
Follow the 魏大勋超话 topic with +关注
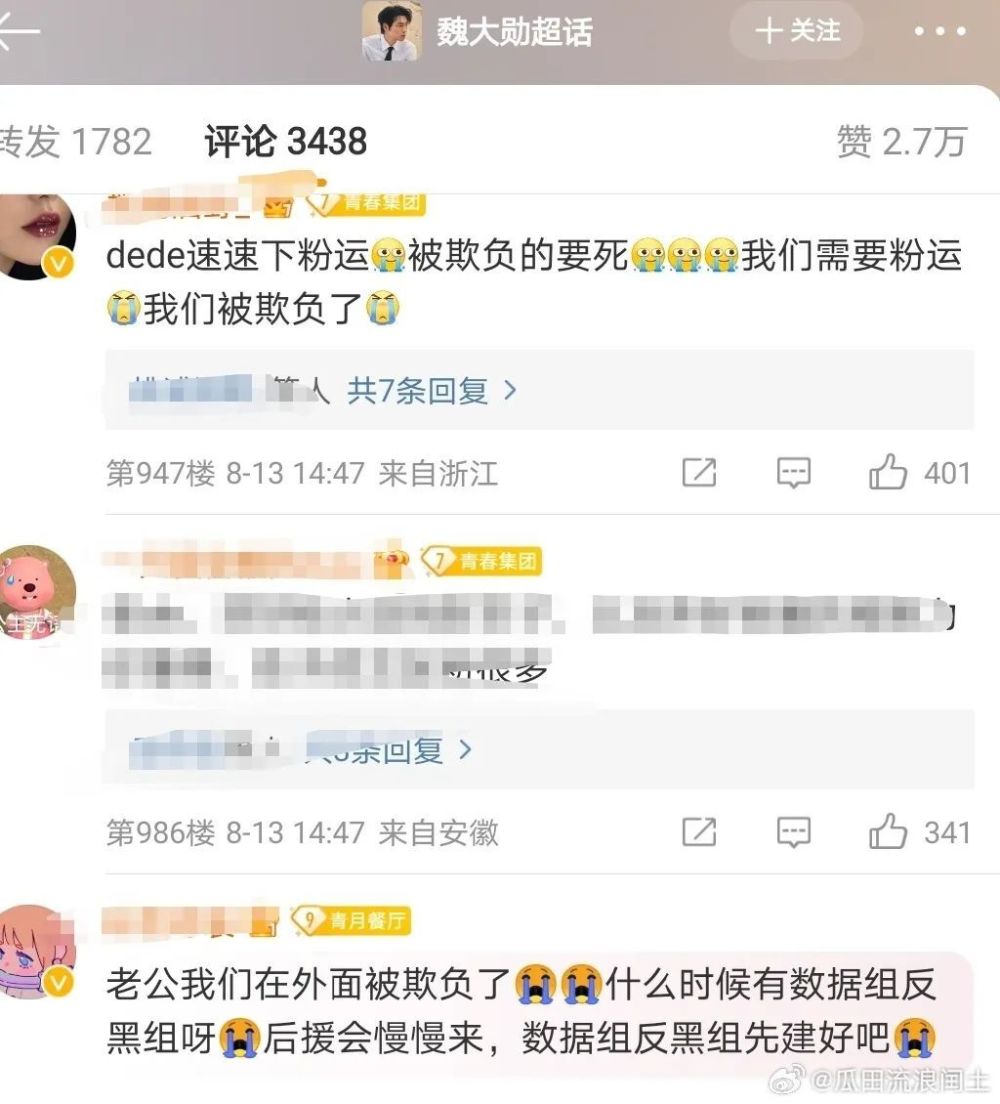point(796,31)
